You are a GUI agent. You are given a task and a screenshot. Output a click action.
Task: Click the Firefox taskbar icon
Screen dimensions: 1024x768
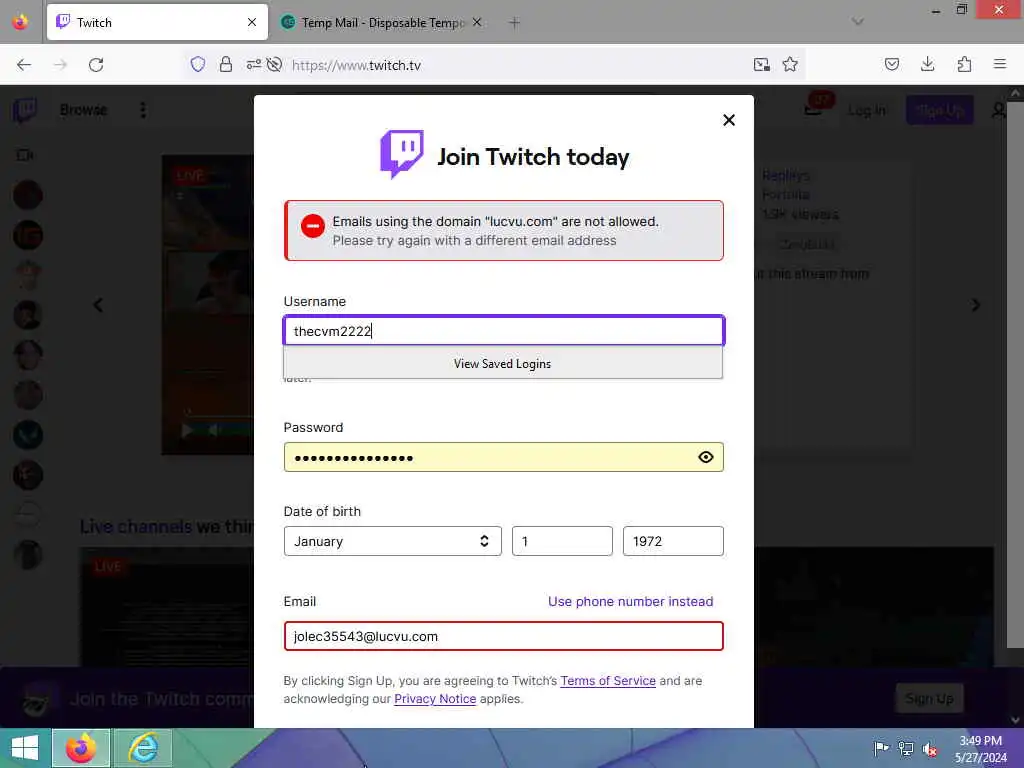[81, 748]
